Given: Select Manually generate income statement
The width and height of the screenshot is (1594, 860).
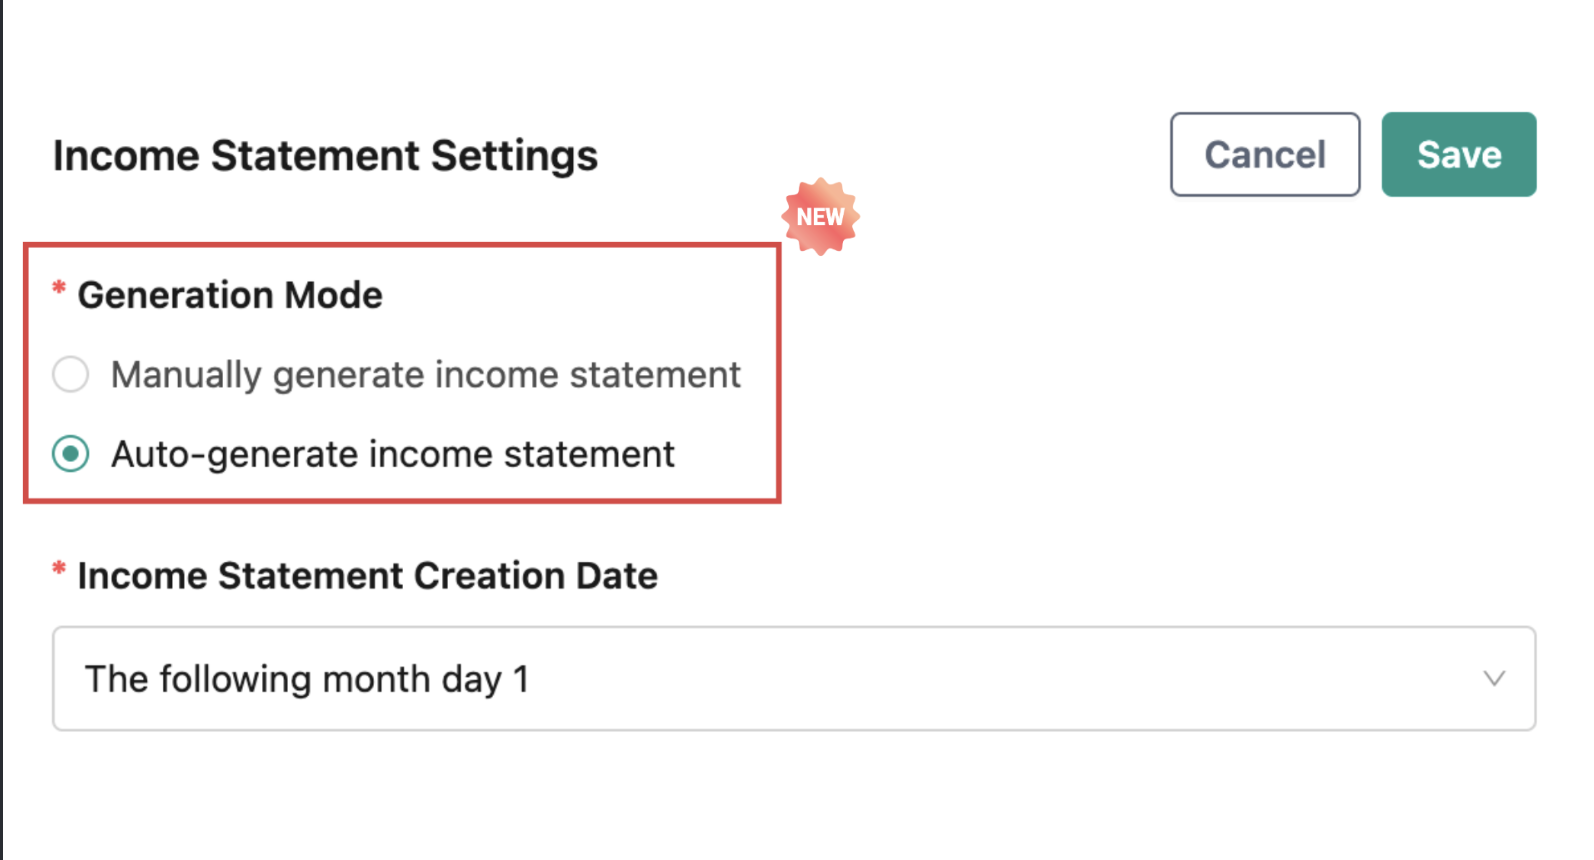Looking at the screenshot, I should coord(425,374).
